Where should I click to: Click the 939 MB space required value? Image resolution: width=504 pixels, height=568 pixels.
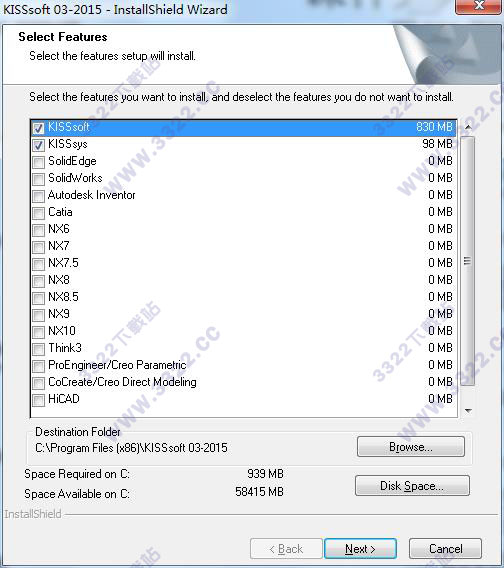click(x=265, y=474)
